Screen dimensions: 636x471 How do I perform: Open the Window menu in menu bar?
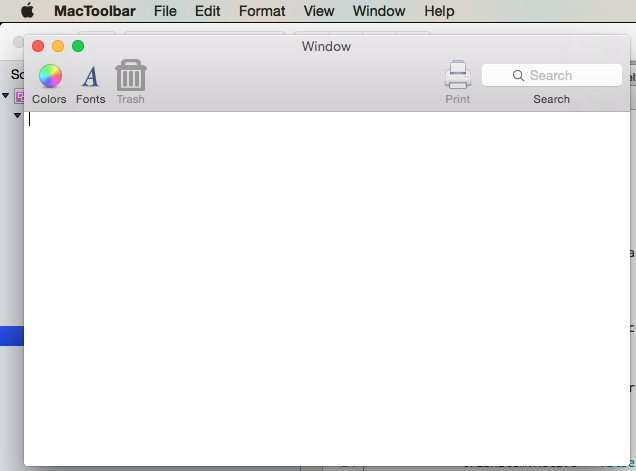[x=379, y=11]
